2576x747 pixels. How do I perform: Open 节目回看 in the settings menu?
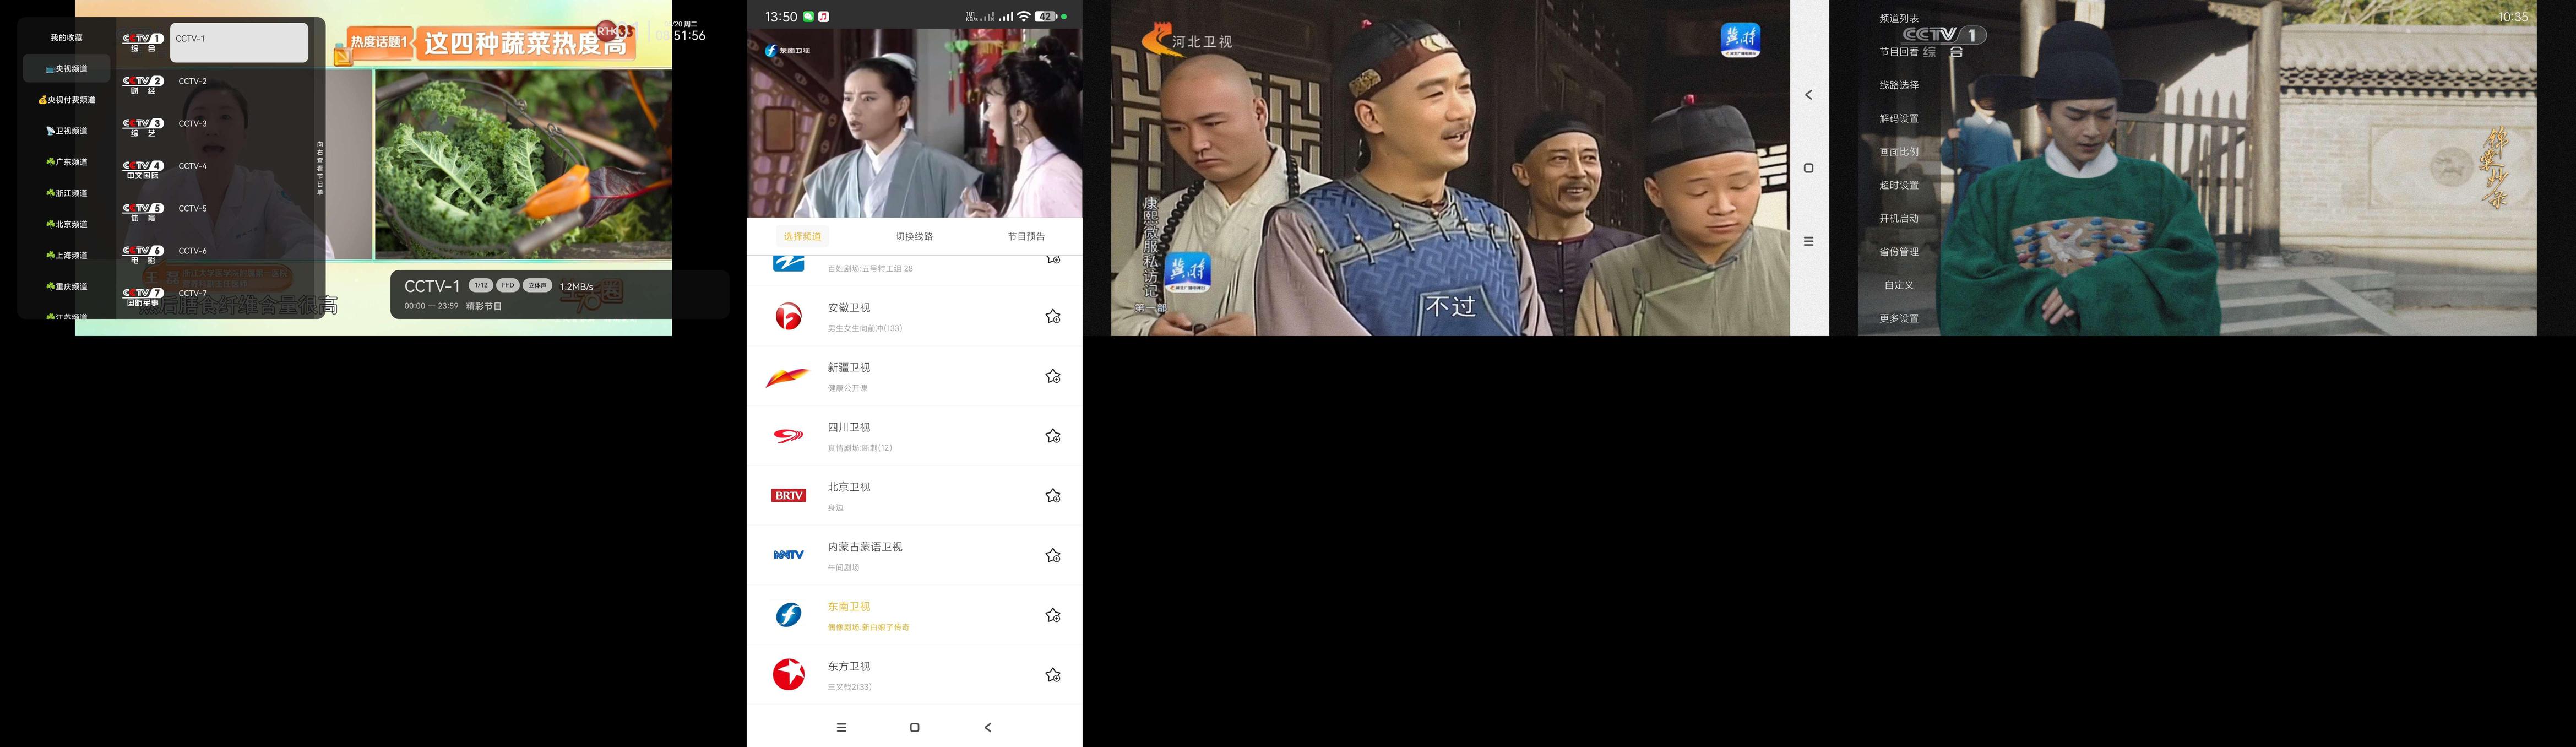click(x=1899, y=52)
